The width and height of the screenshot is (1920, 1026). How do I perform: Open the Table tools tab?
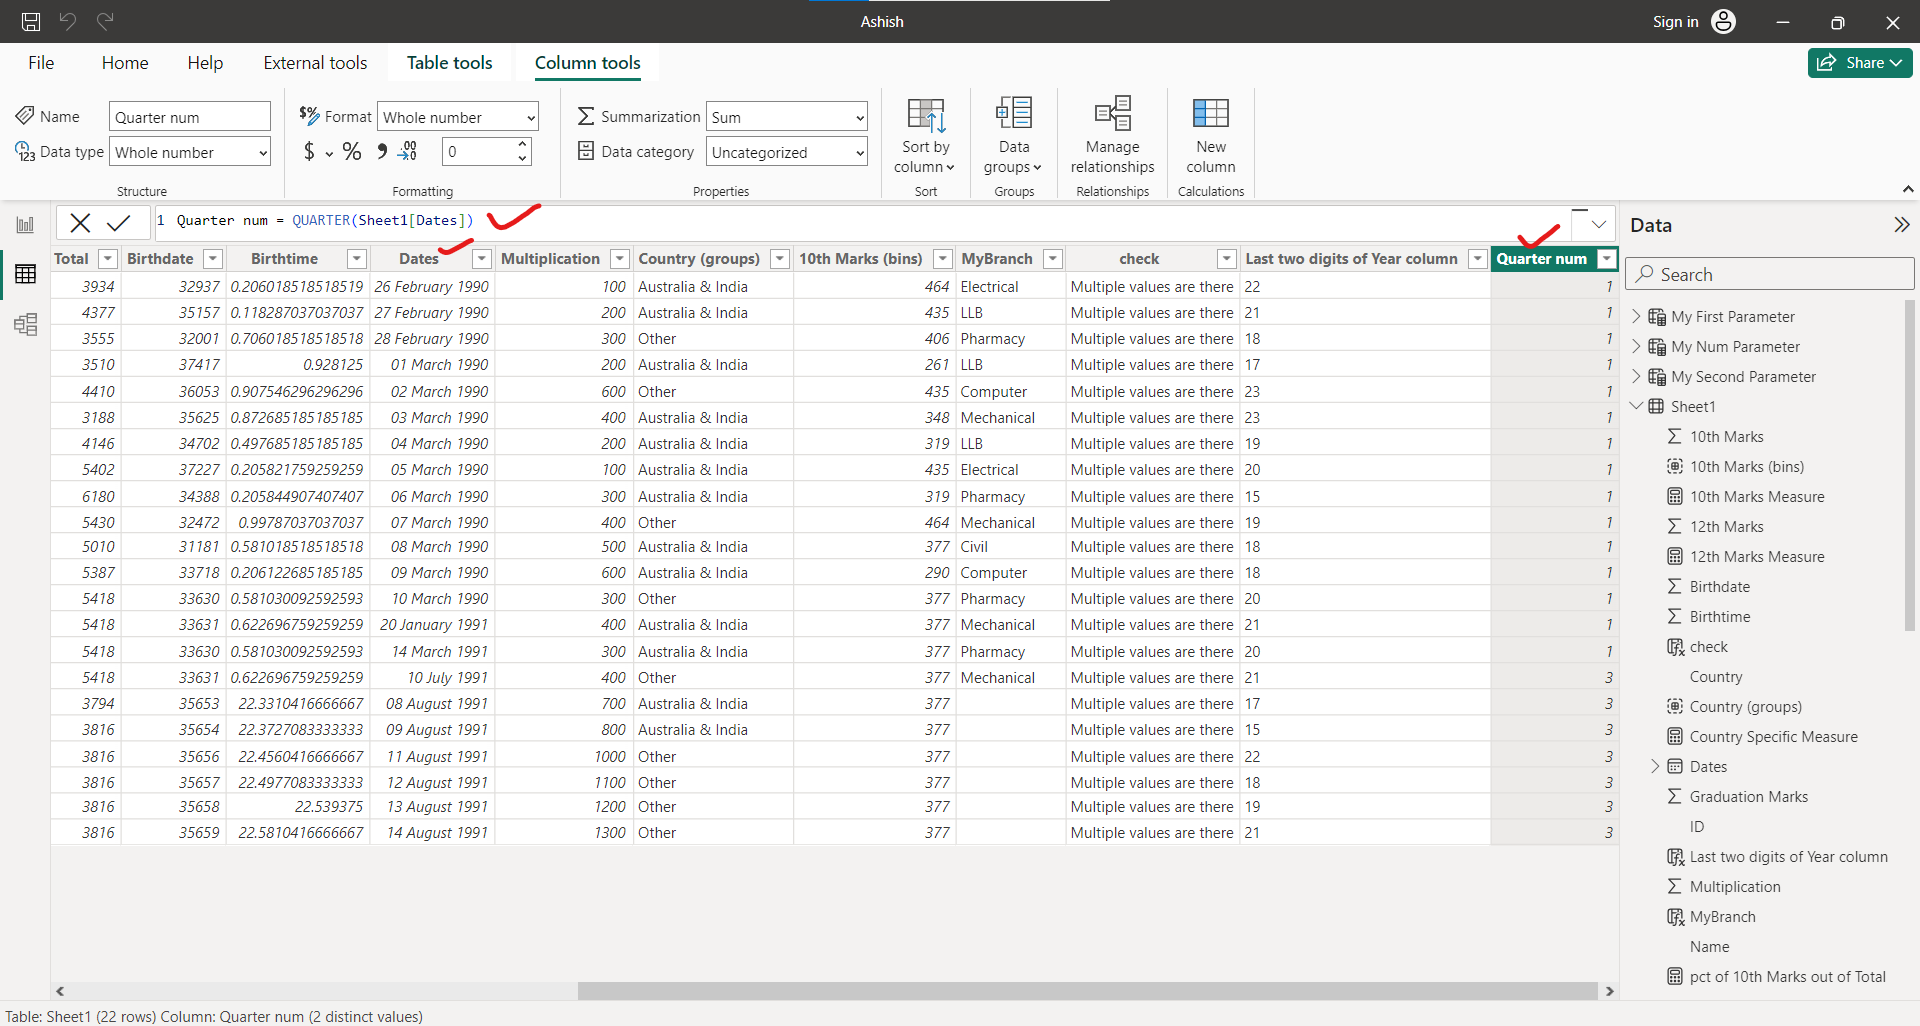(x=449, y=62)
